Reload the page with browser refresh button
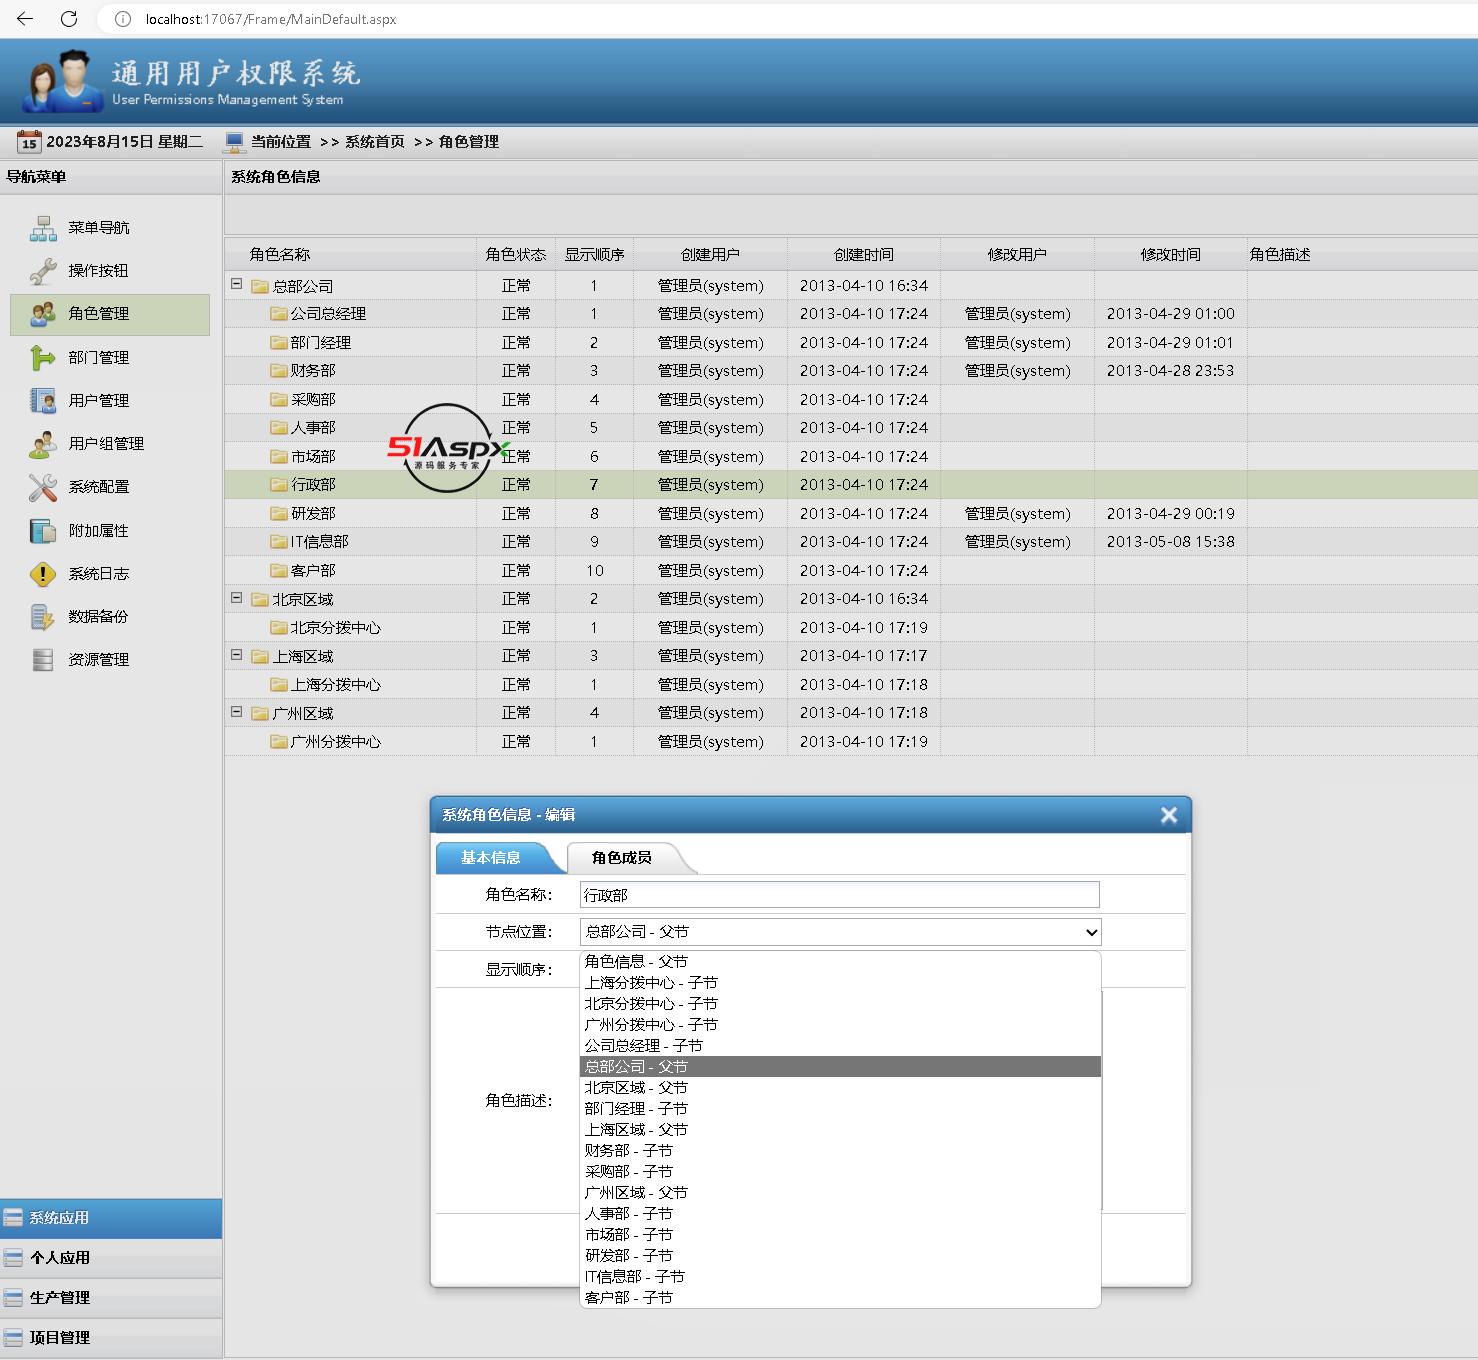This screenshot has width=1478, height=1360. coord(69,19)
